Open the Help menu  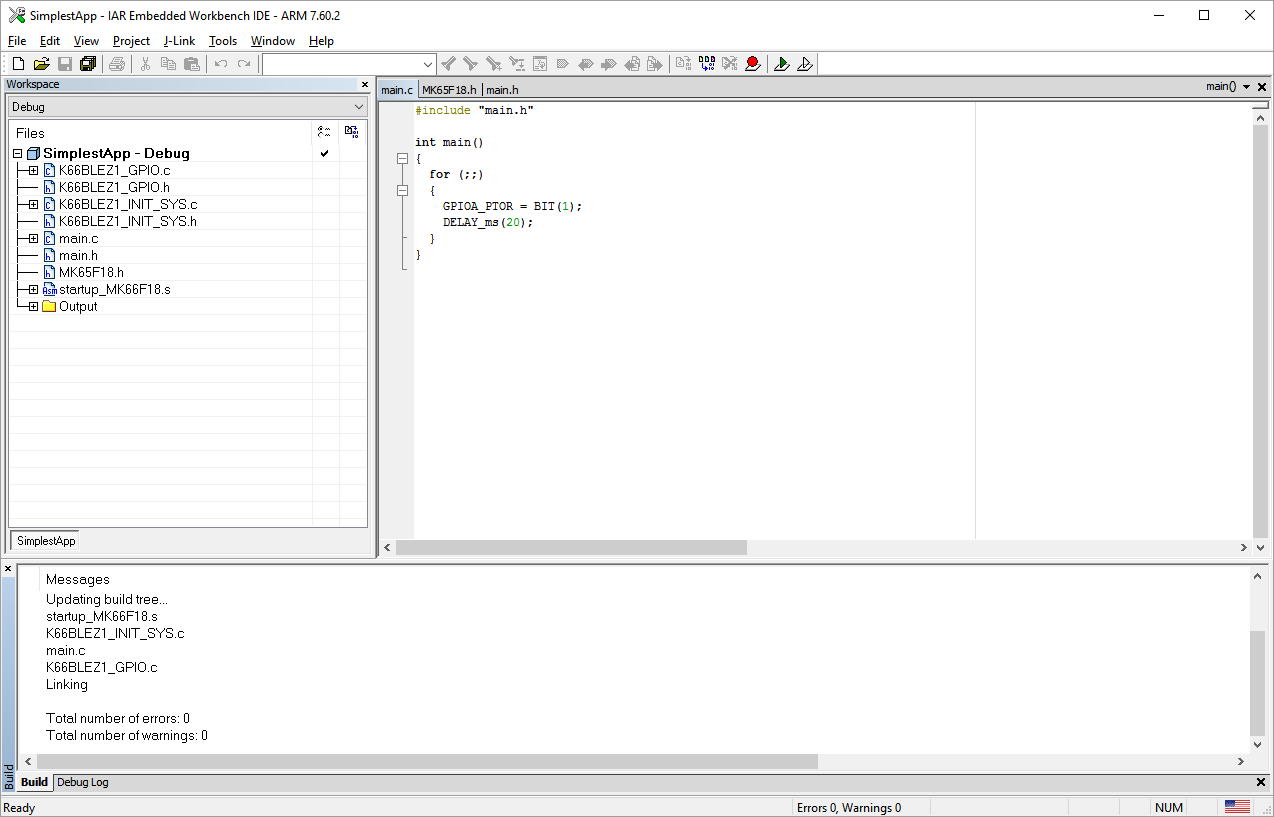pyautogui.click(x=321, y=41)
